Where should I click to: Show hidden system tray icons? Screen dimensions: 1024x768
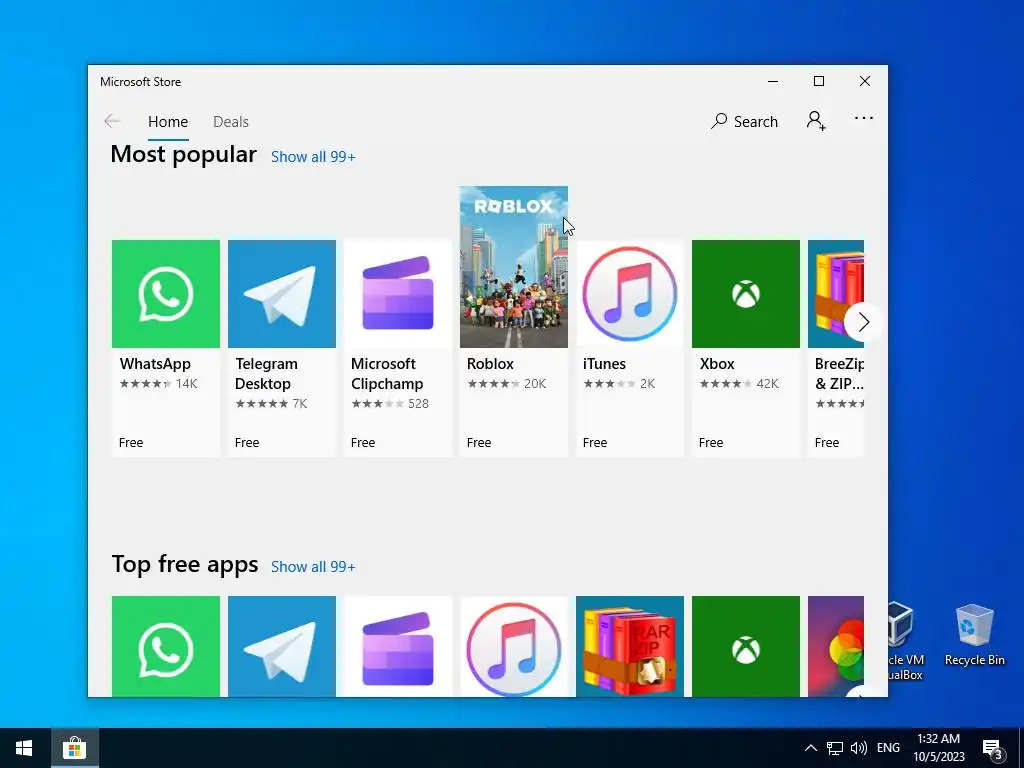(810, 748)
